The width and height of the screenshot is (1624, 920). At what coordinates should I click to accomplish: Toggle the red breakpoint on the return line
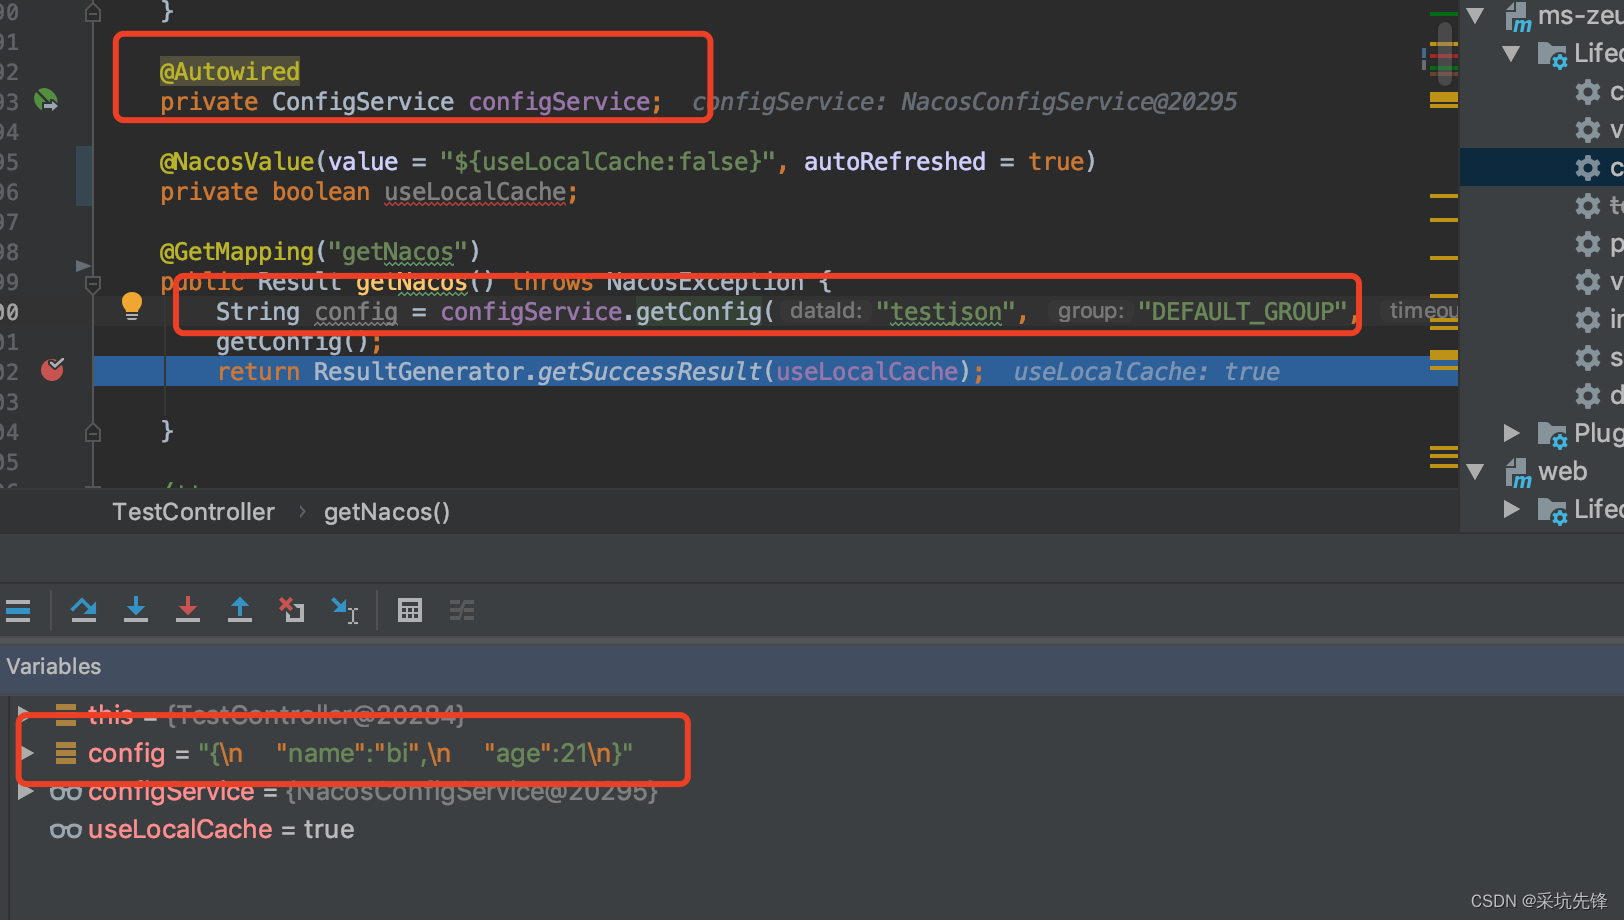(52, 370)
